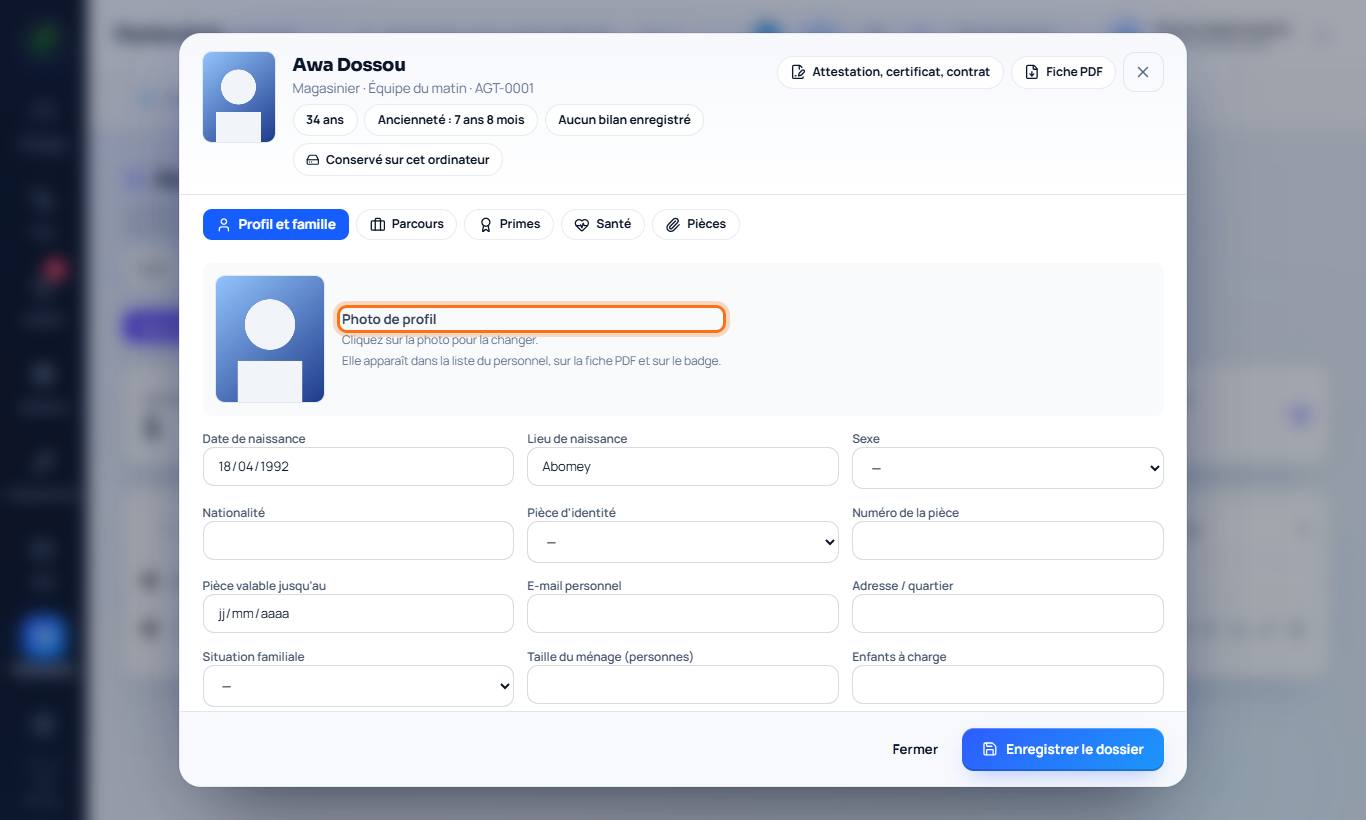Click the large profile photo to change it
Image resolution: width=1366 pixels, height=820 pixels.
(x=270, y=339)
